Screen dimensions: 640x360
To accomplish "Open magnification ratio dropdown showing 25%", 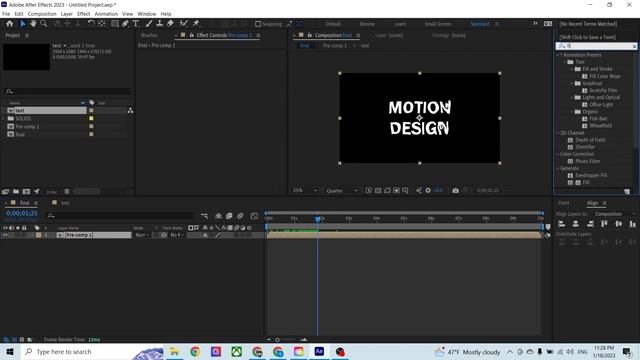I will click(x=304, y=191).
